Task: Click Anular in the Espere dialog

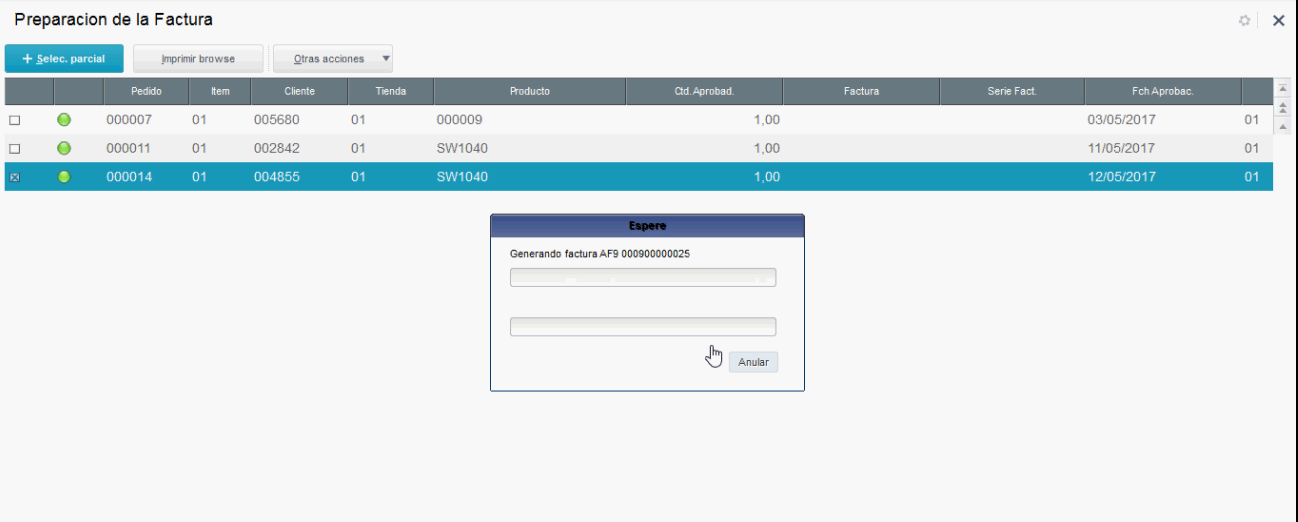Action: pyautogui.click(x=753, y=362)
